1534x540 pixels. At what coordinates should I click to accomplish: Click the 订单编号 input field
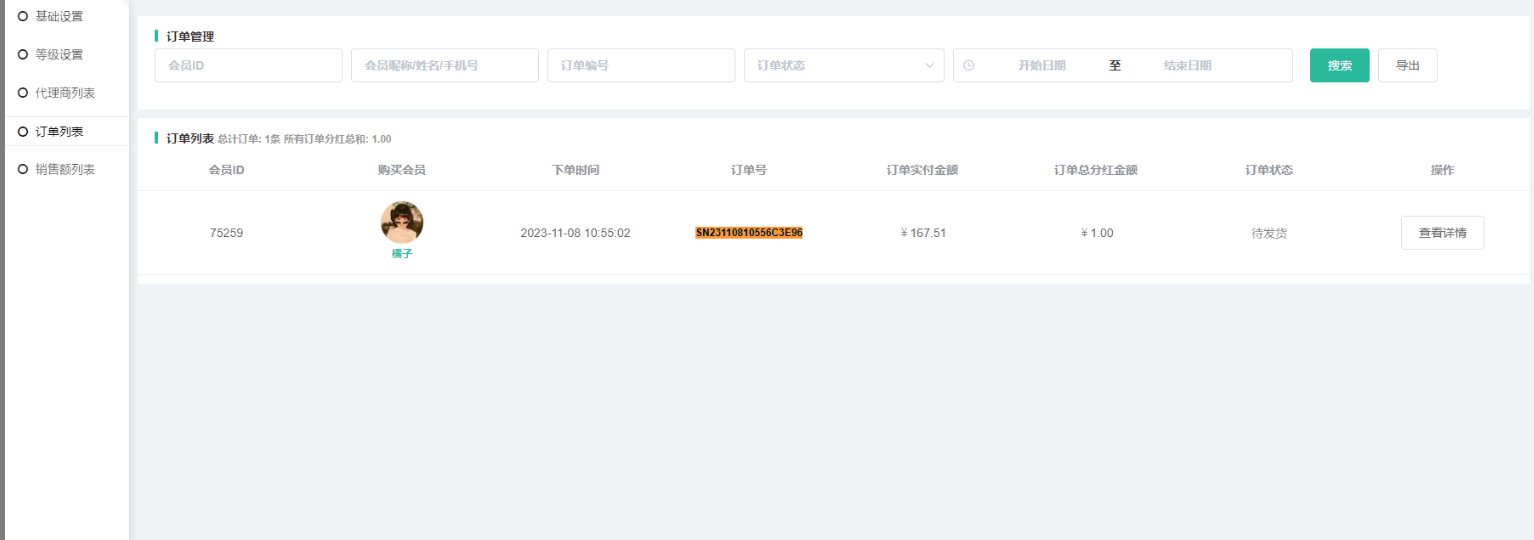[641, 66]
